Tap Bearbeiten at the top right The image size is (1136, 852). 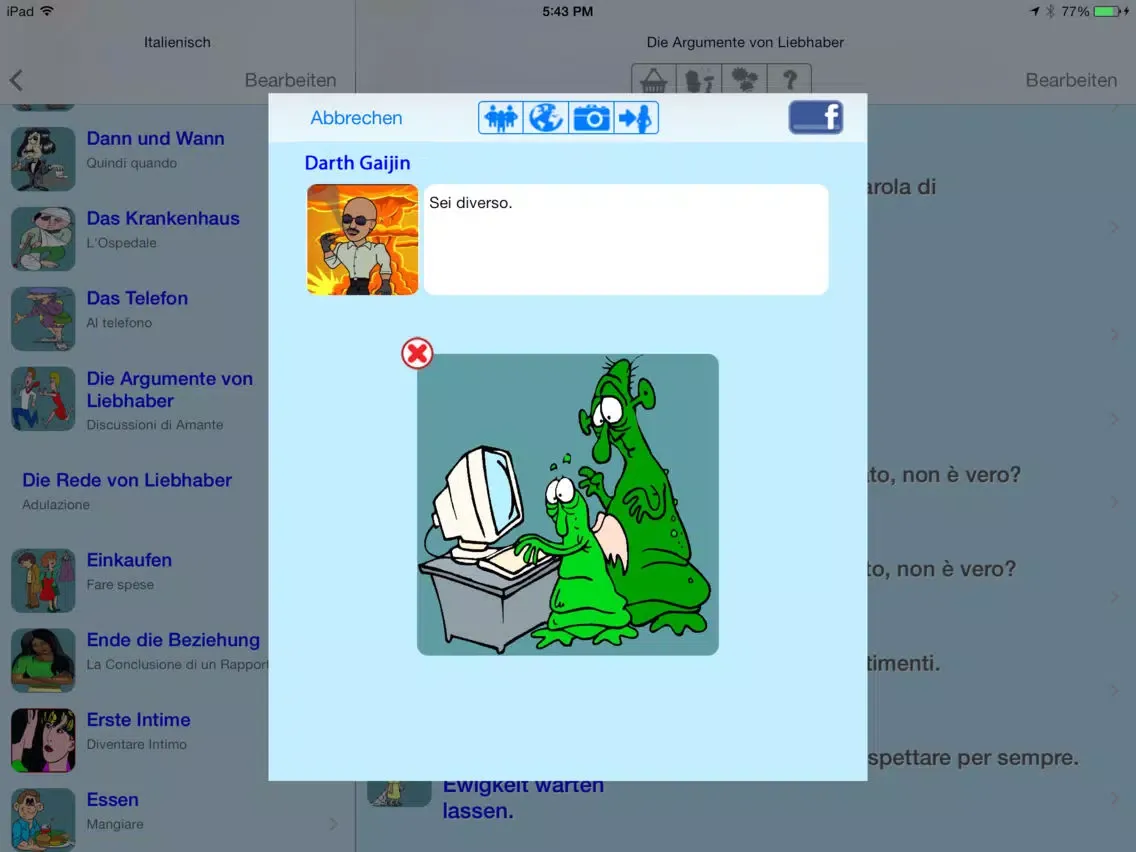tap(1071, 80)
